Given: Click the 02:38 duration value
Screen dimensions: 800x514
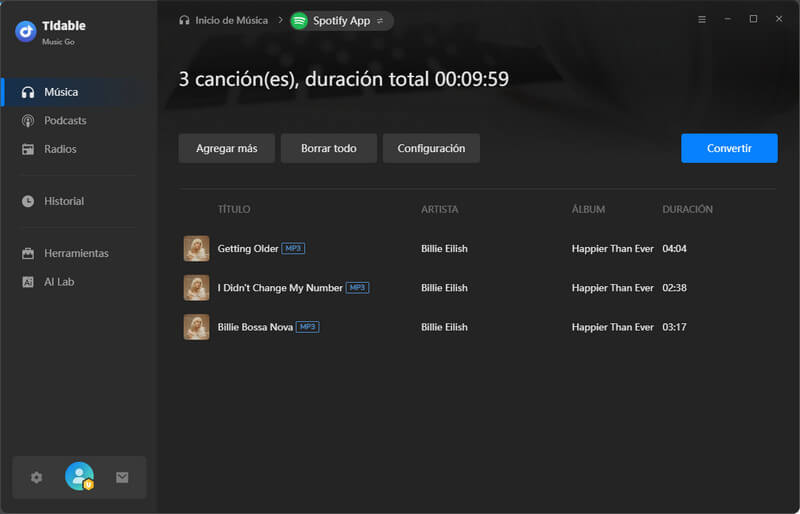Looking at the screenshot, I should (674, 288).
